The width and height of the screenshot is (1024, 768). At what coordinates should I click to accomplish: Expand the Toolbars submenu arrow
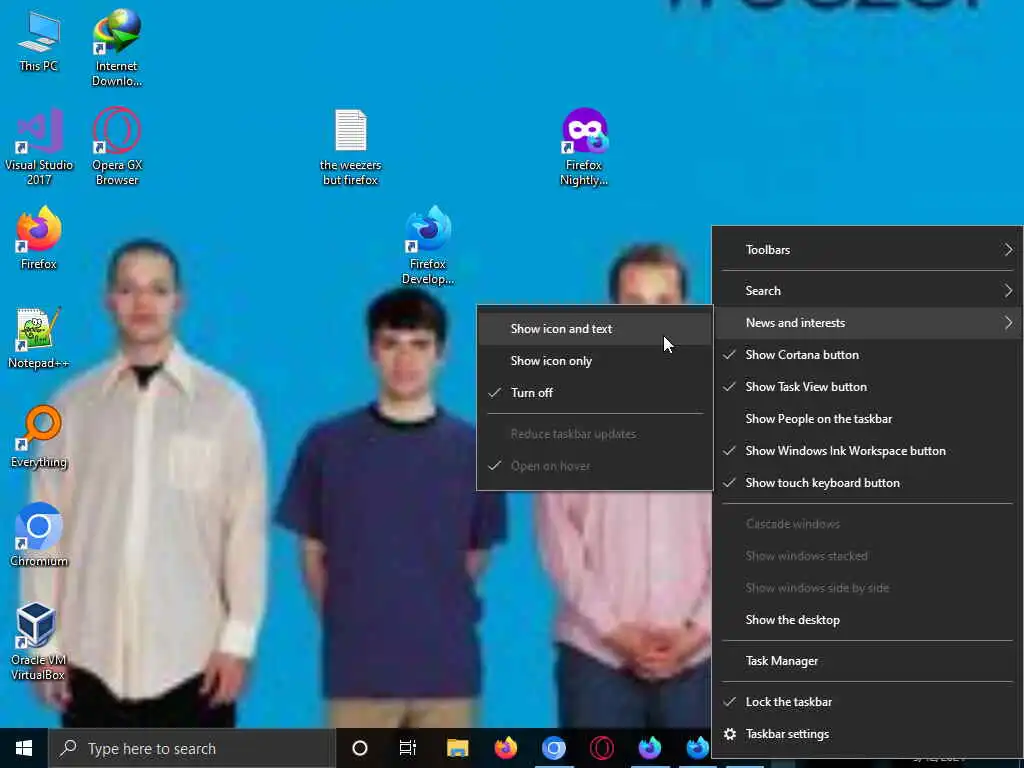[x=1008, y=250]
